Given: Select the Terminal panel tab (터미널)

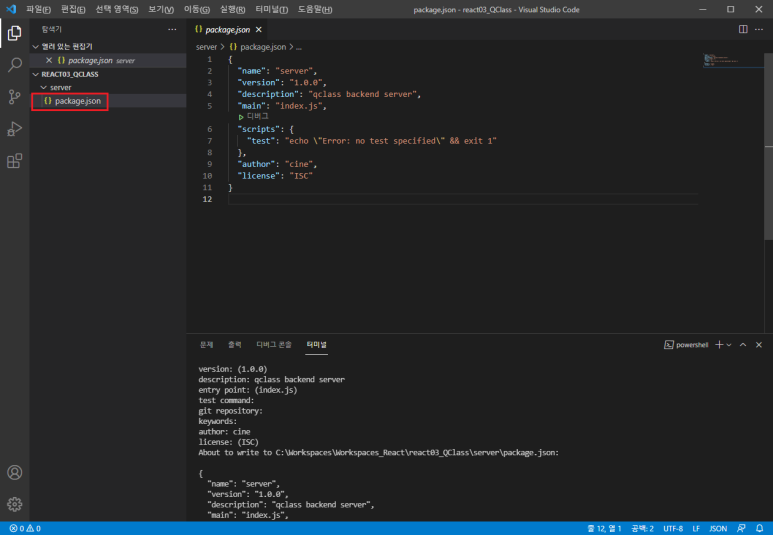Looking at the screenshot, I should [316, 345].
